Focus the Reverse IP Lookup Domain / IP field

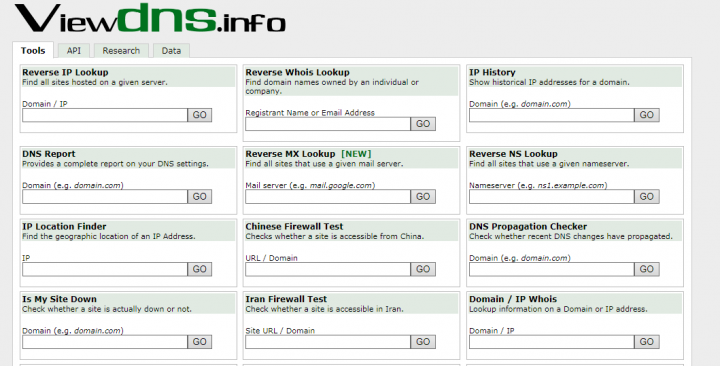tap(105, 115)
